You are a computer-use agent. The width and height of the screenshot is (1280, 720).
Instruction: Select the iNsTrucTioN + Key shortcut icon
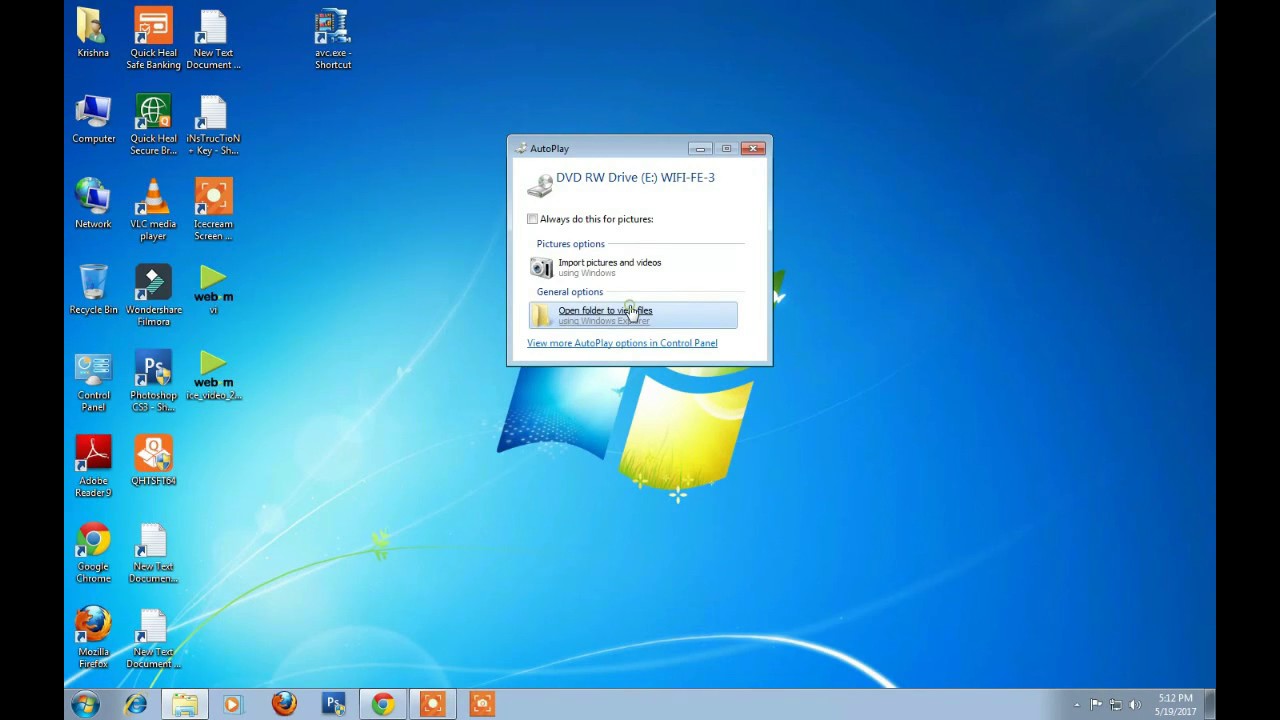(x=213, y=126)
